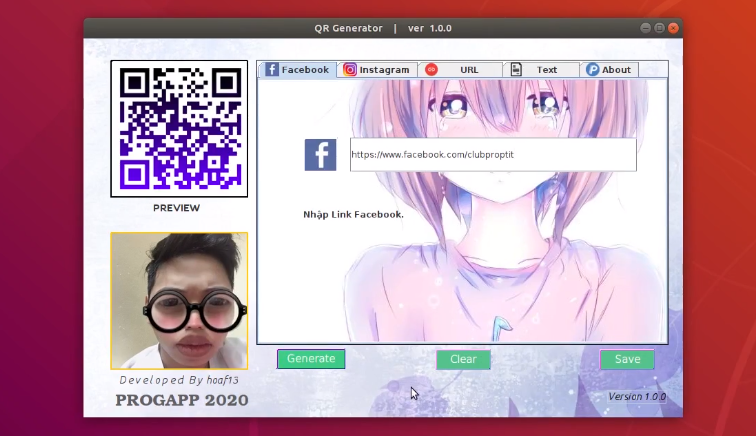Click the blue P icon on About tab
Viewport: 756px width, 436px height.
coord(593,70)
